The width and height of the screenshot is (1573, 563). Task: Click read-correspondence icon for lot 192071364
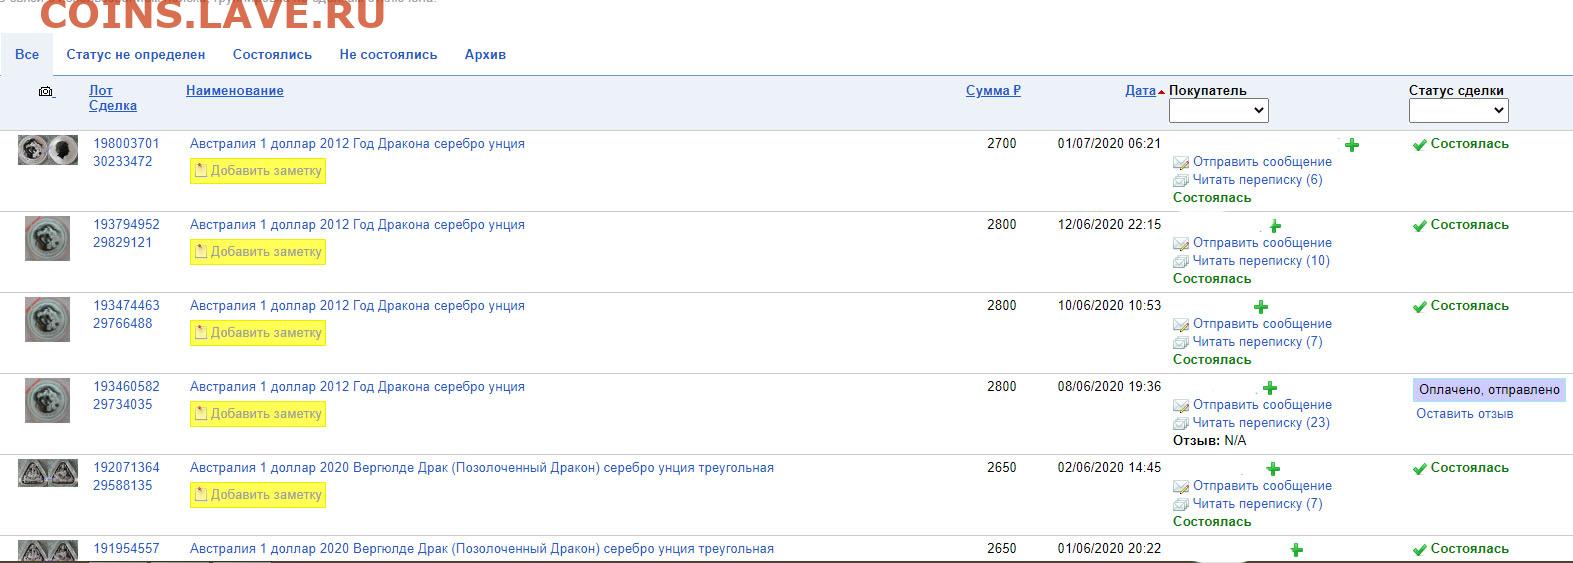click(x=1181, y=505)
